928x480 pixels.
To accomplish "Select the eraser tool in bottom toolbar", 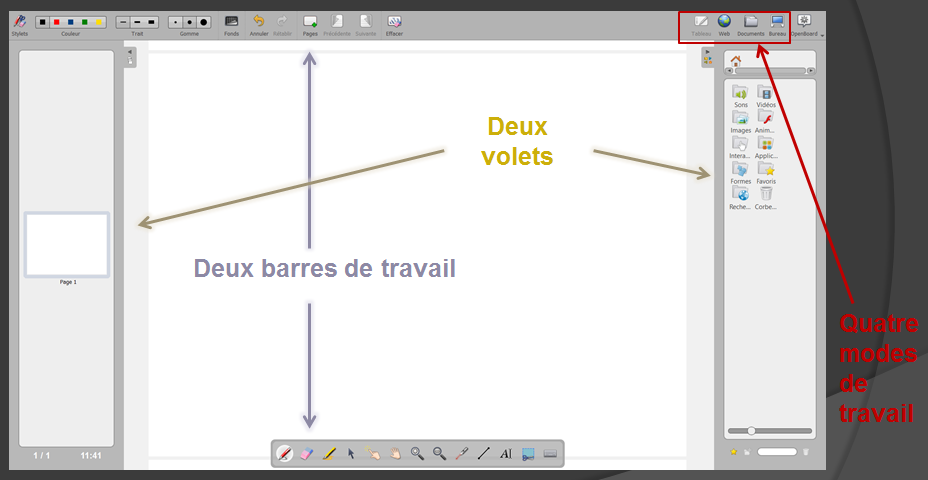I will tap(307, 454).
